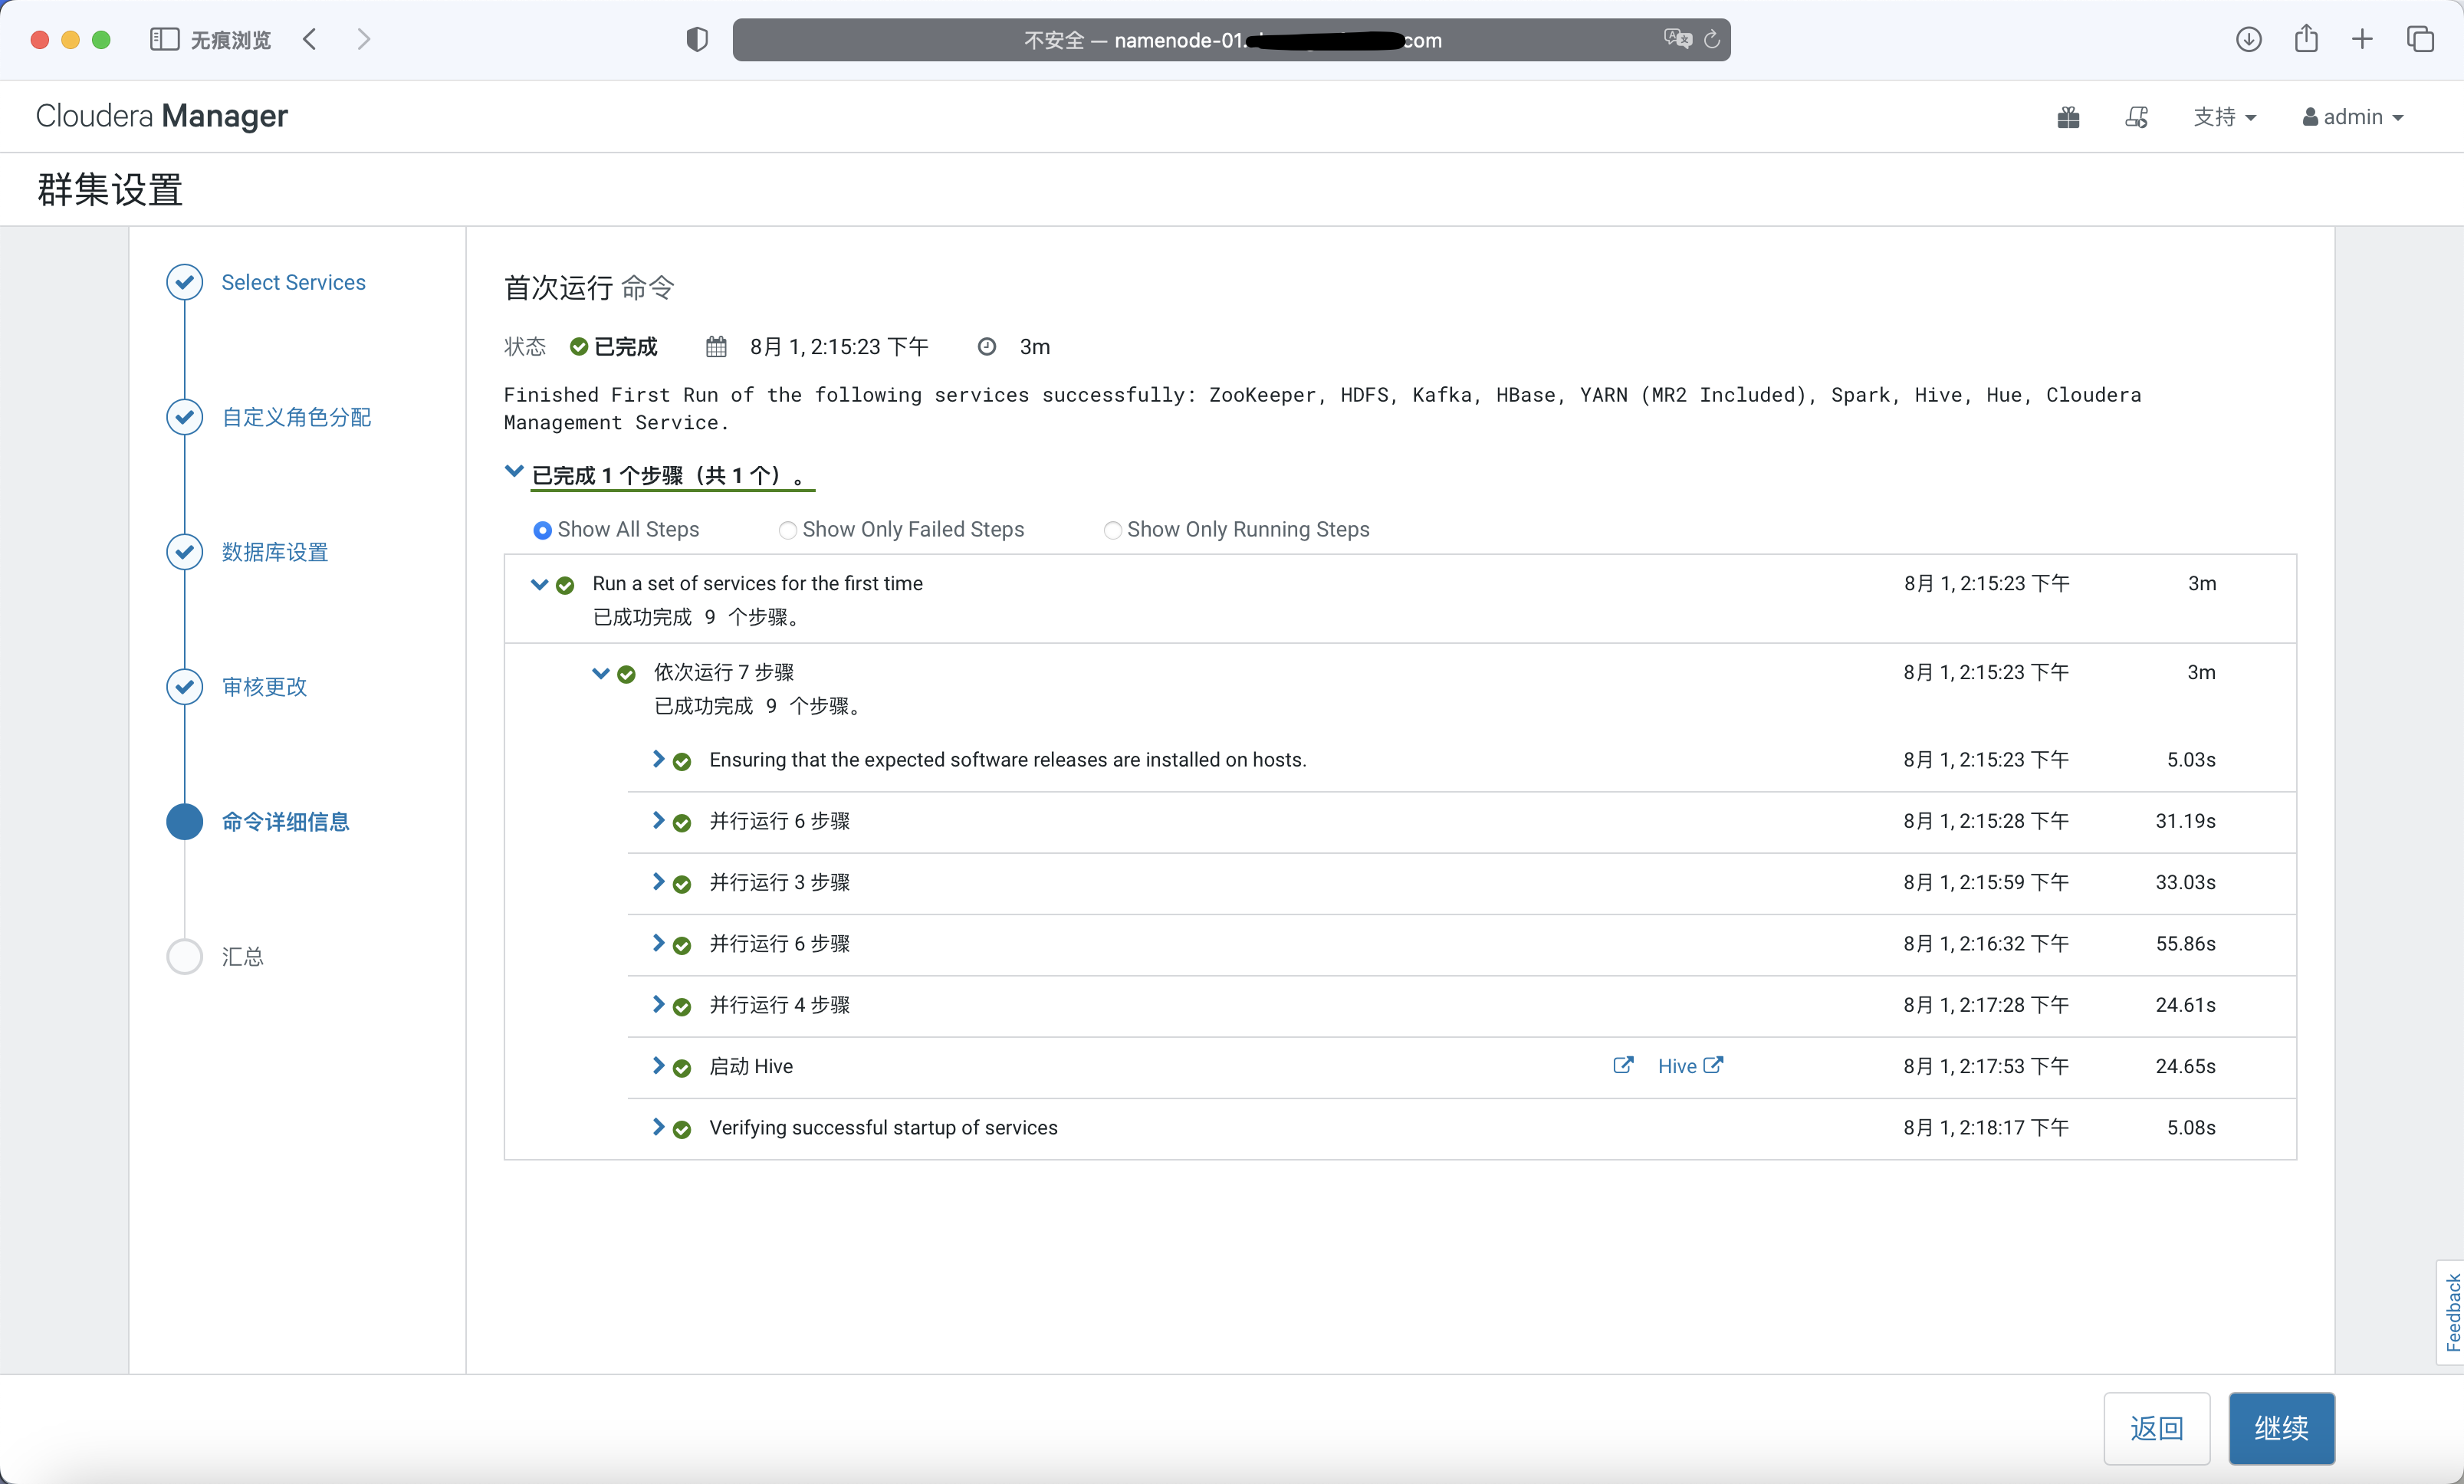The height and width of the screenshot is (1484, 2464).
Task: Collapse the 'Run a set of services' step
Action: point(539,584)
